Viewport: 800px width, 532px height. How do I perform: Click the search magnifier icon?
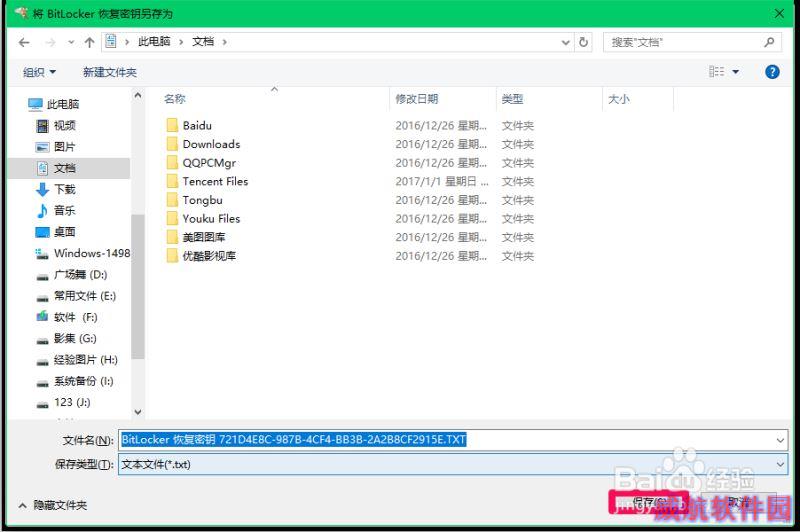769,42
